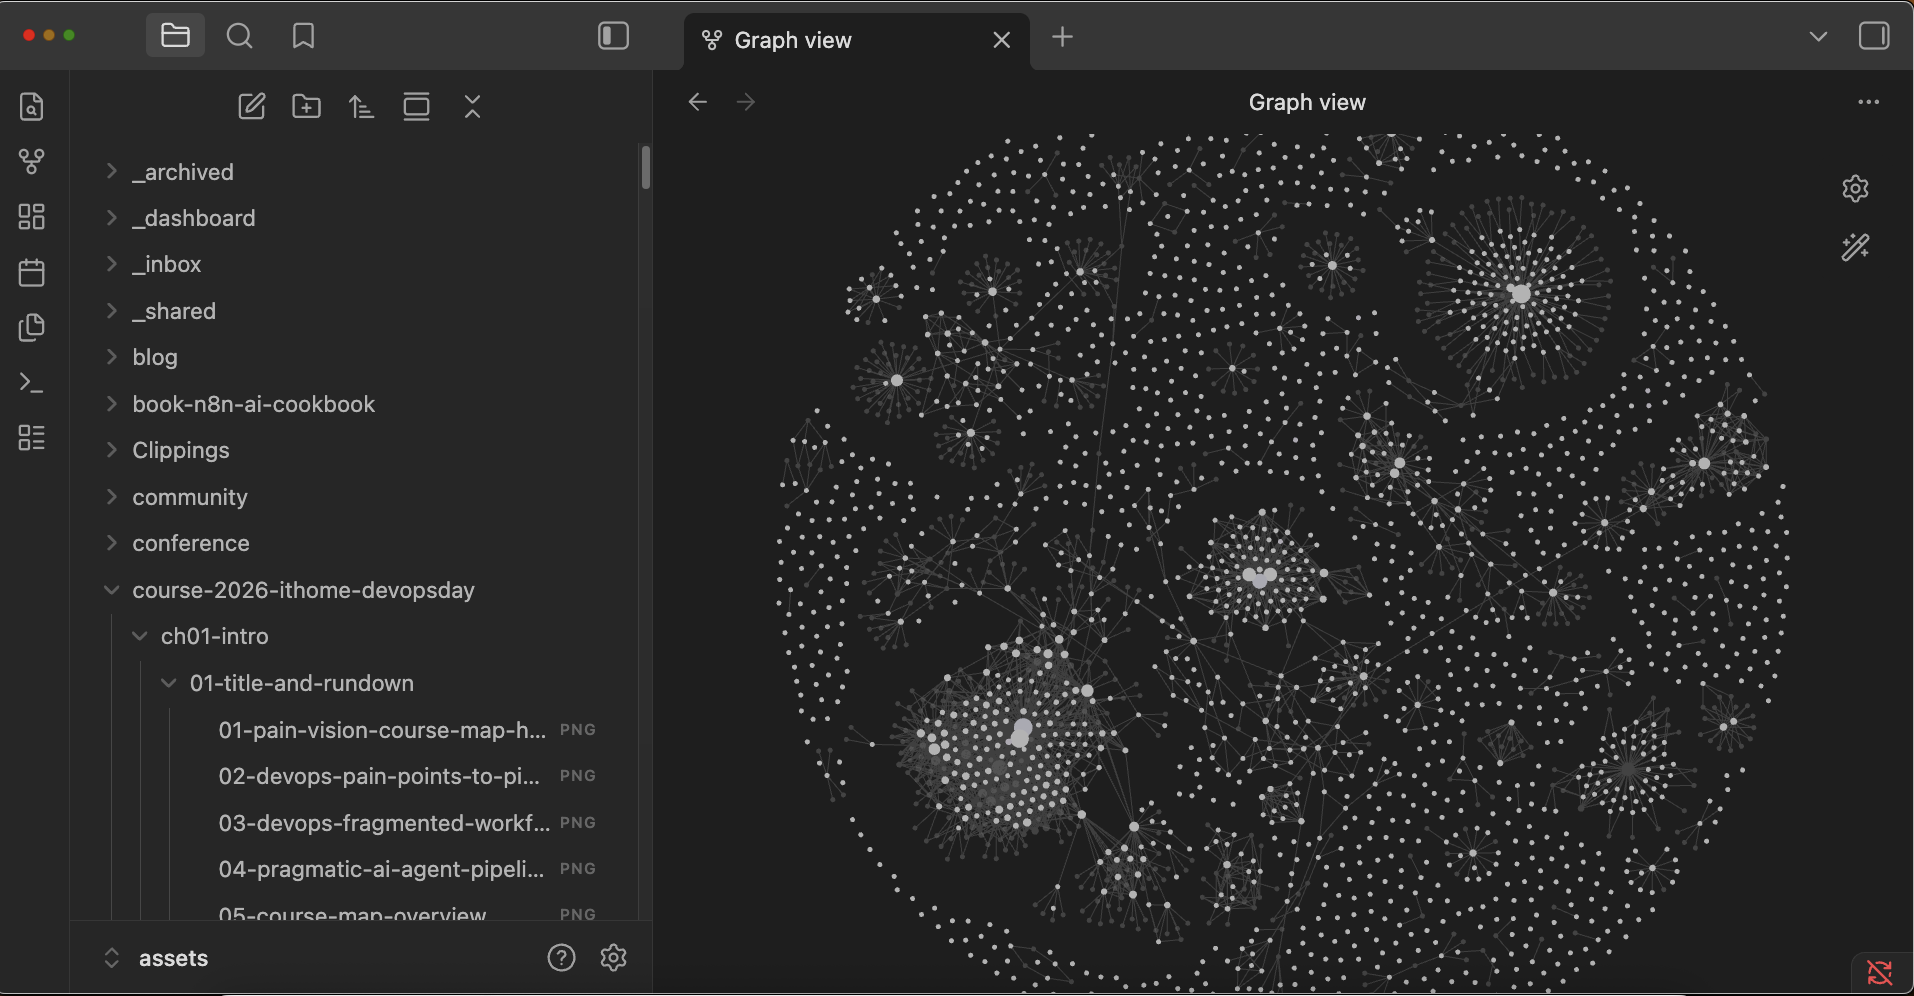Open the file explorer tab icon
The width and height of the screenshot is (1914, 996).
click(x=175, y=36)
